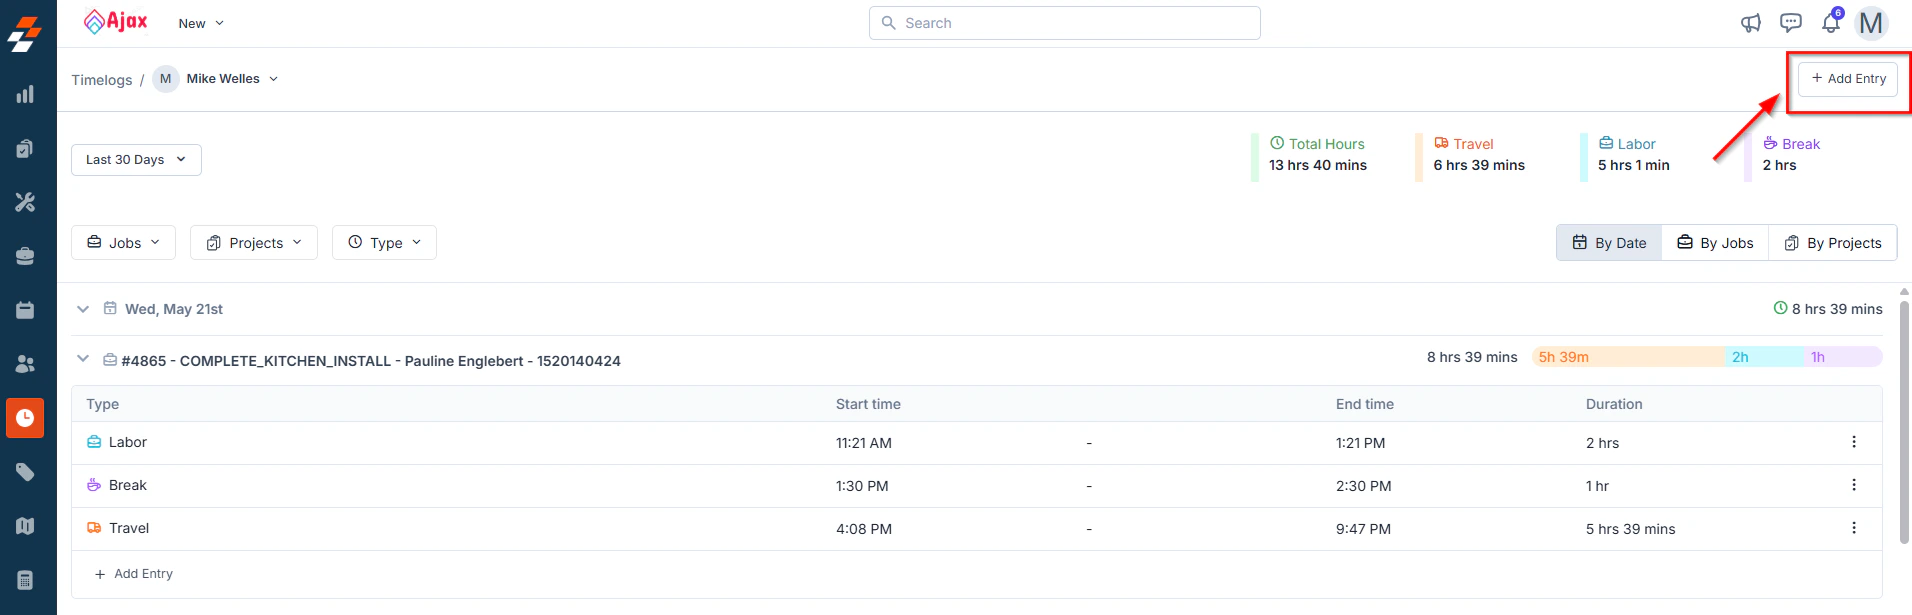The image size is (1912, 615).
Task: Open the map sidebar icon
Action: 25,526
